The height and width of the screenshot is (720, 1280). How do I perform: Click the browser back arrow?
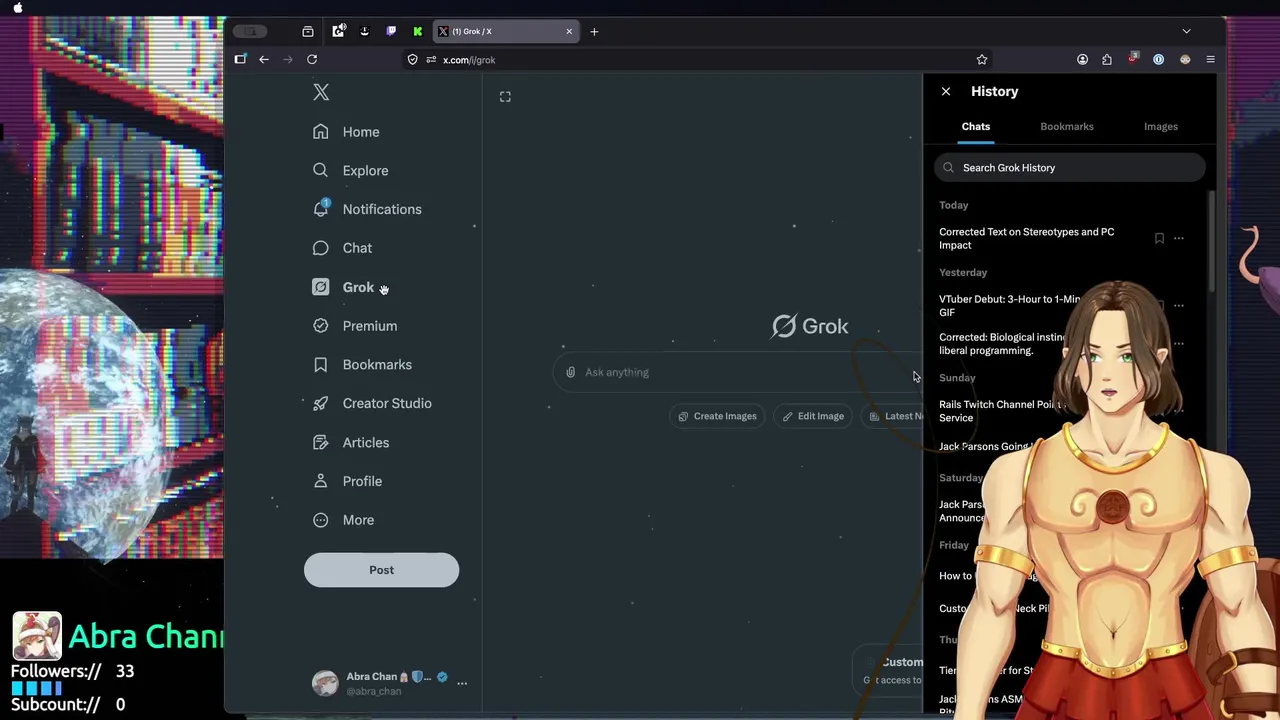264,60
